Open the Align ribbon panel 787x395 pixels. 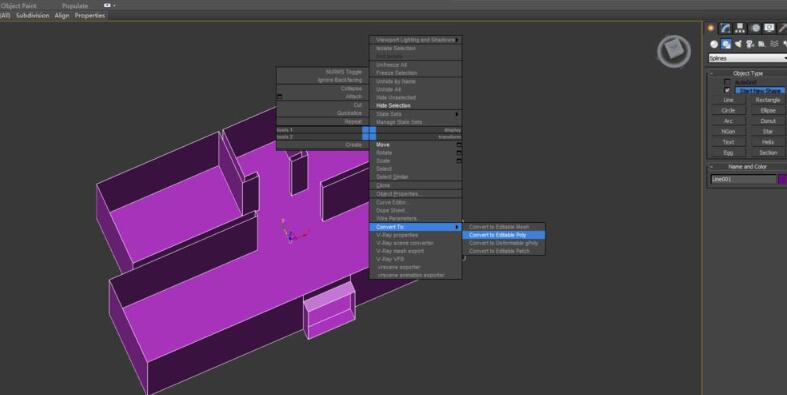[x=62, y=16]
